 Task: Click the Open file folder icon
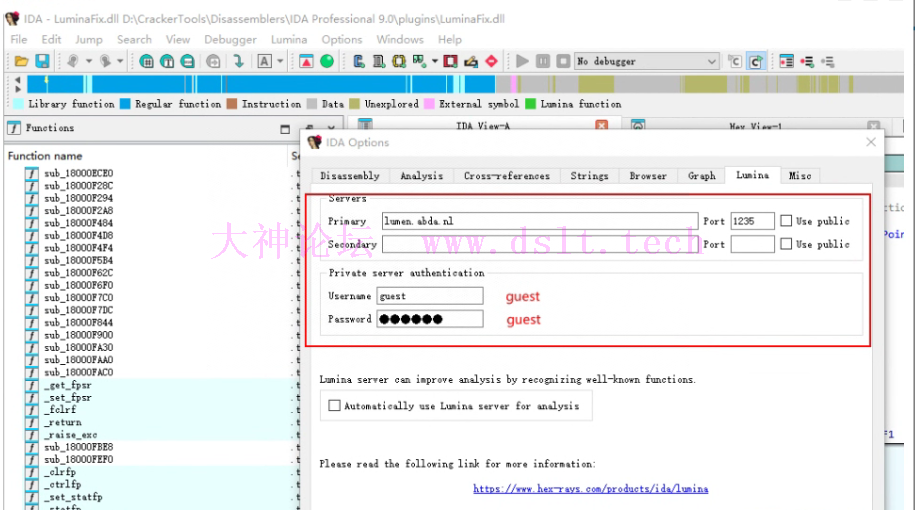coord(20,62)
